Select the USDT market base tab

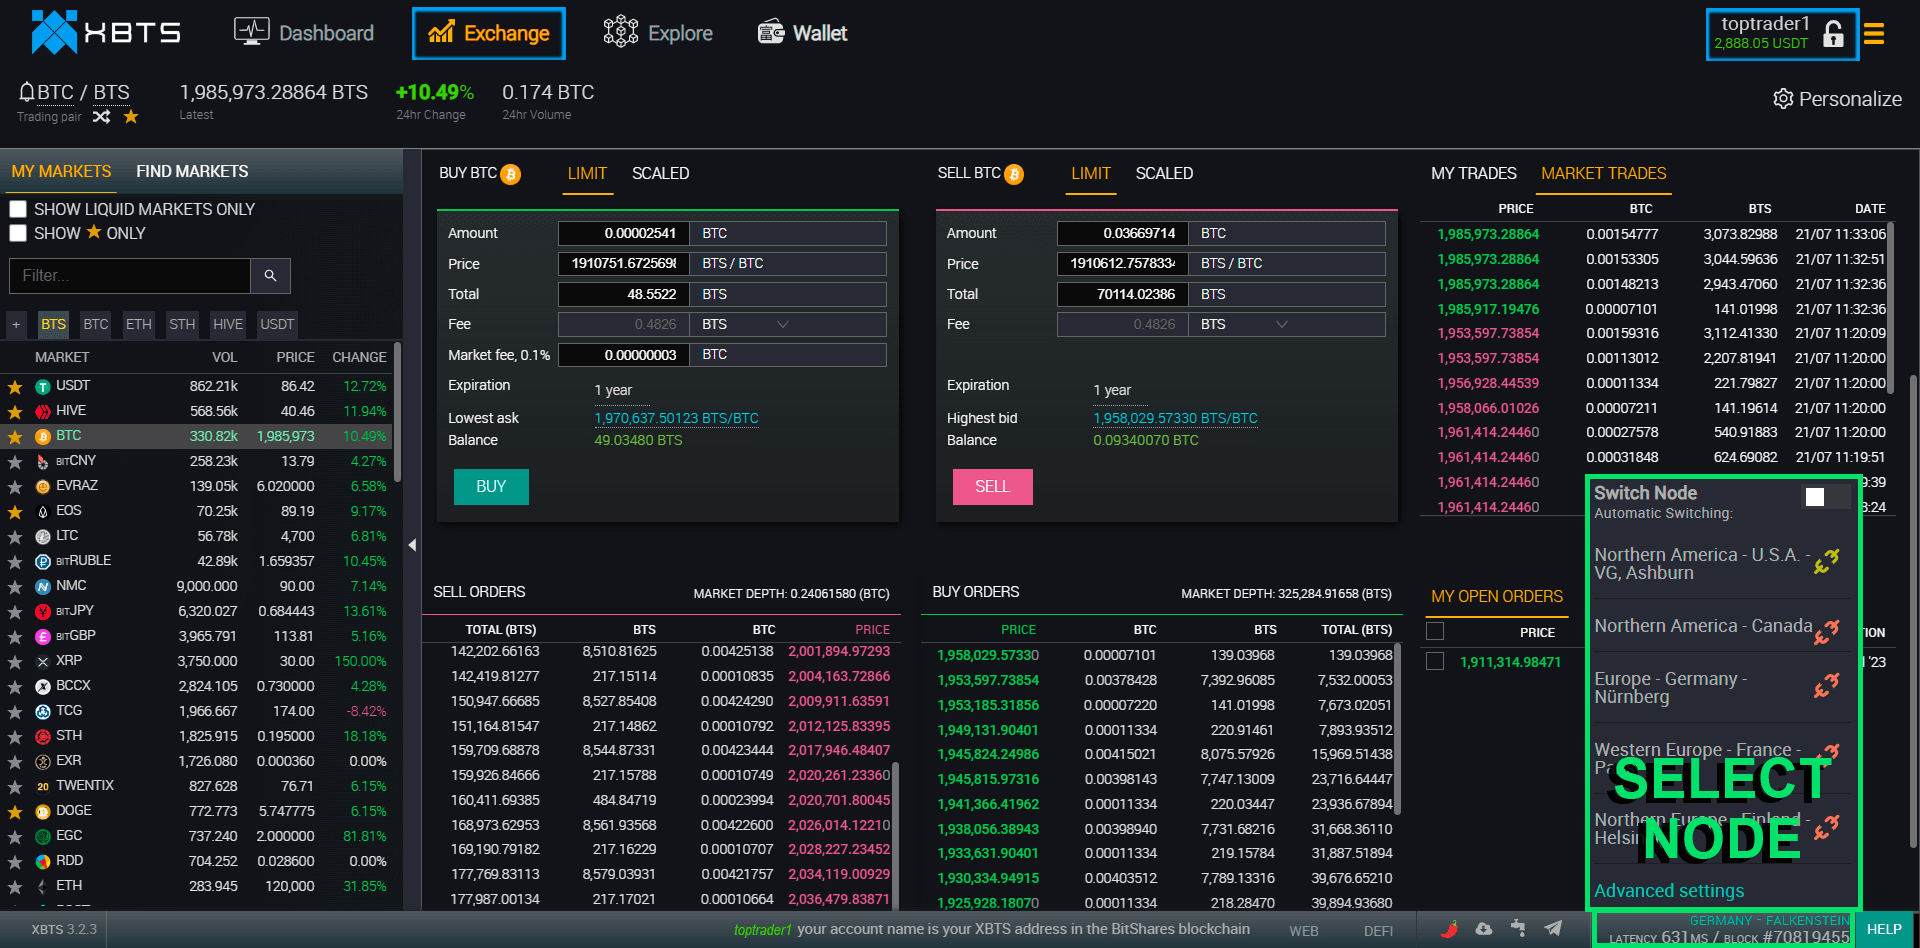(277, 324)
